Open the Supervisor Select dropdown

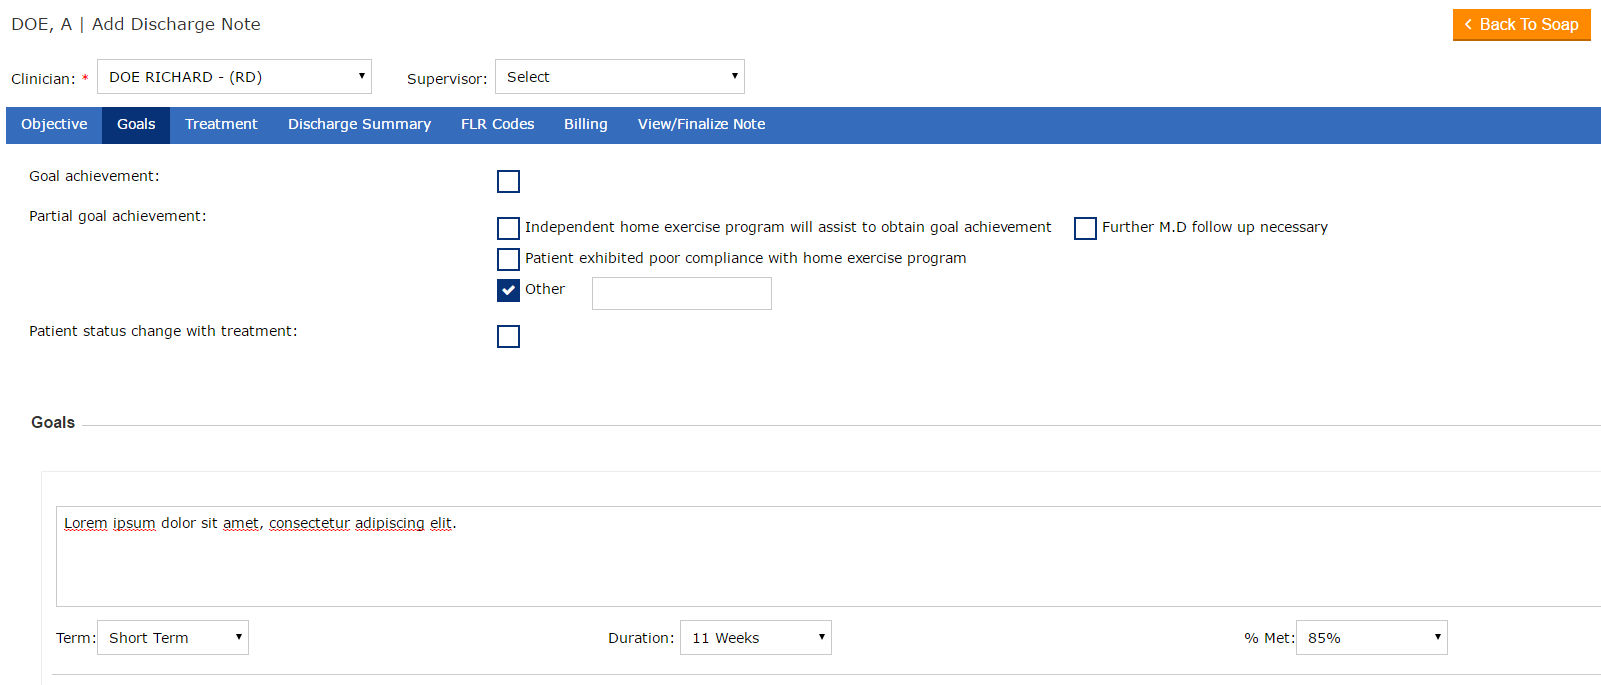coord(619,77)
